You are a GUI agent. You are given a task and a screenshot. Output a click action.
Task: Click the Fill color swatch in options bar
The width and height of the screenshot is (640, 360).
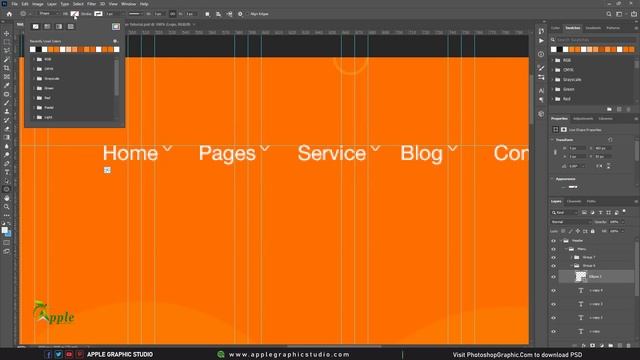tap(75, 14)
